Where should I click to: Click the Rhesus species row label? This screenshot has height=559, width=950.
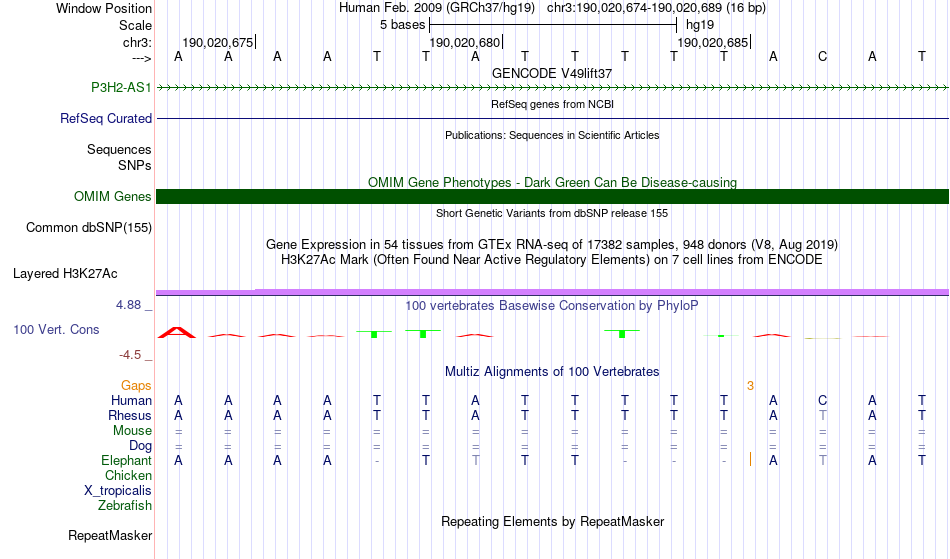pos(130,415)
